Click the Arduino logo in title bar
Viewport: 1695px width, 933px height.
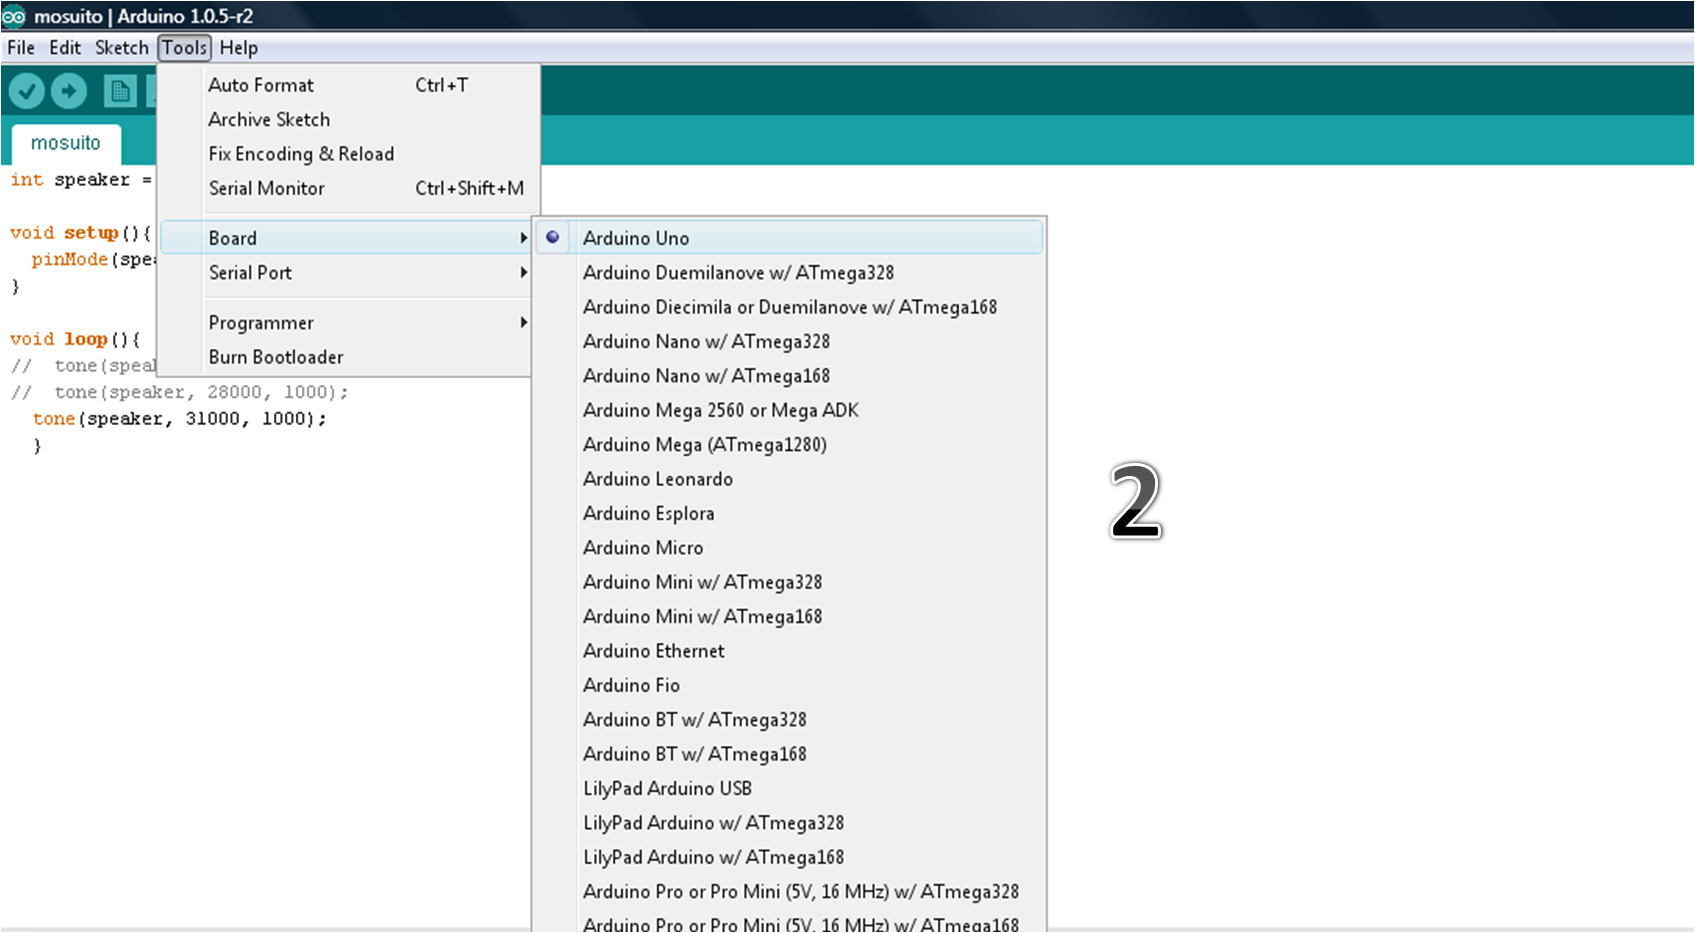pos(14,16)
